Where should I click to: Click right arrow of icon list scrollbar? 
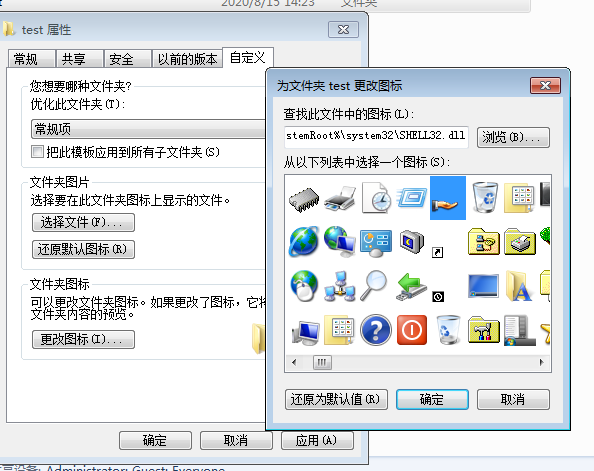coord(542,362)
